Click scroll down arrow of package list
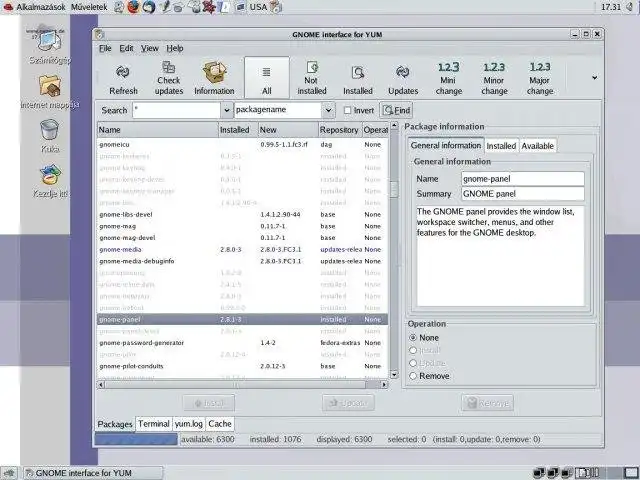Image resolution: width=640 pixels, height=480 pixels. click(394, 374)
